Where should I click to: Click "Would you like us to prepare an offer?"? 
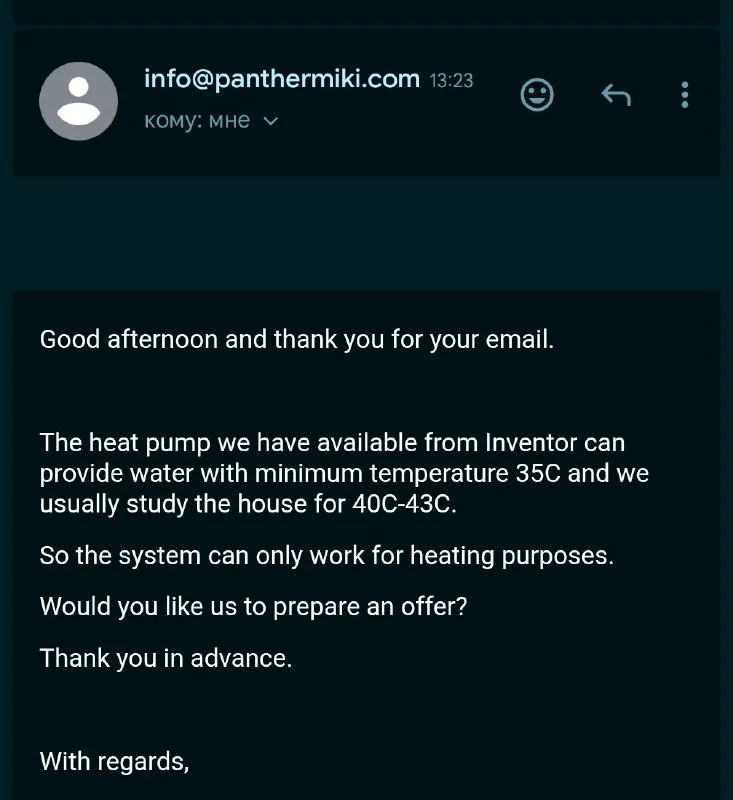(x=253, y=607)
